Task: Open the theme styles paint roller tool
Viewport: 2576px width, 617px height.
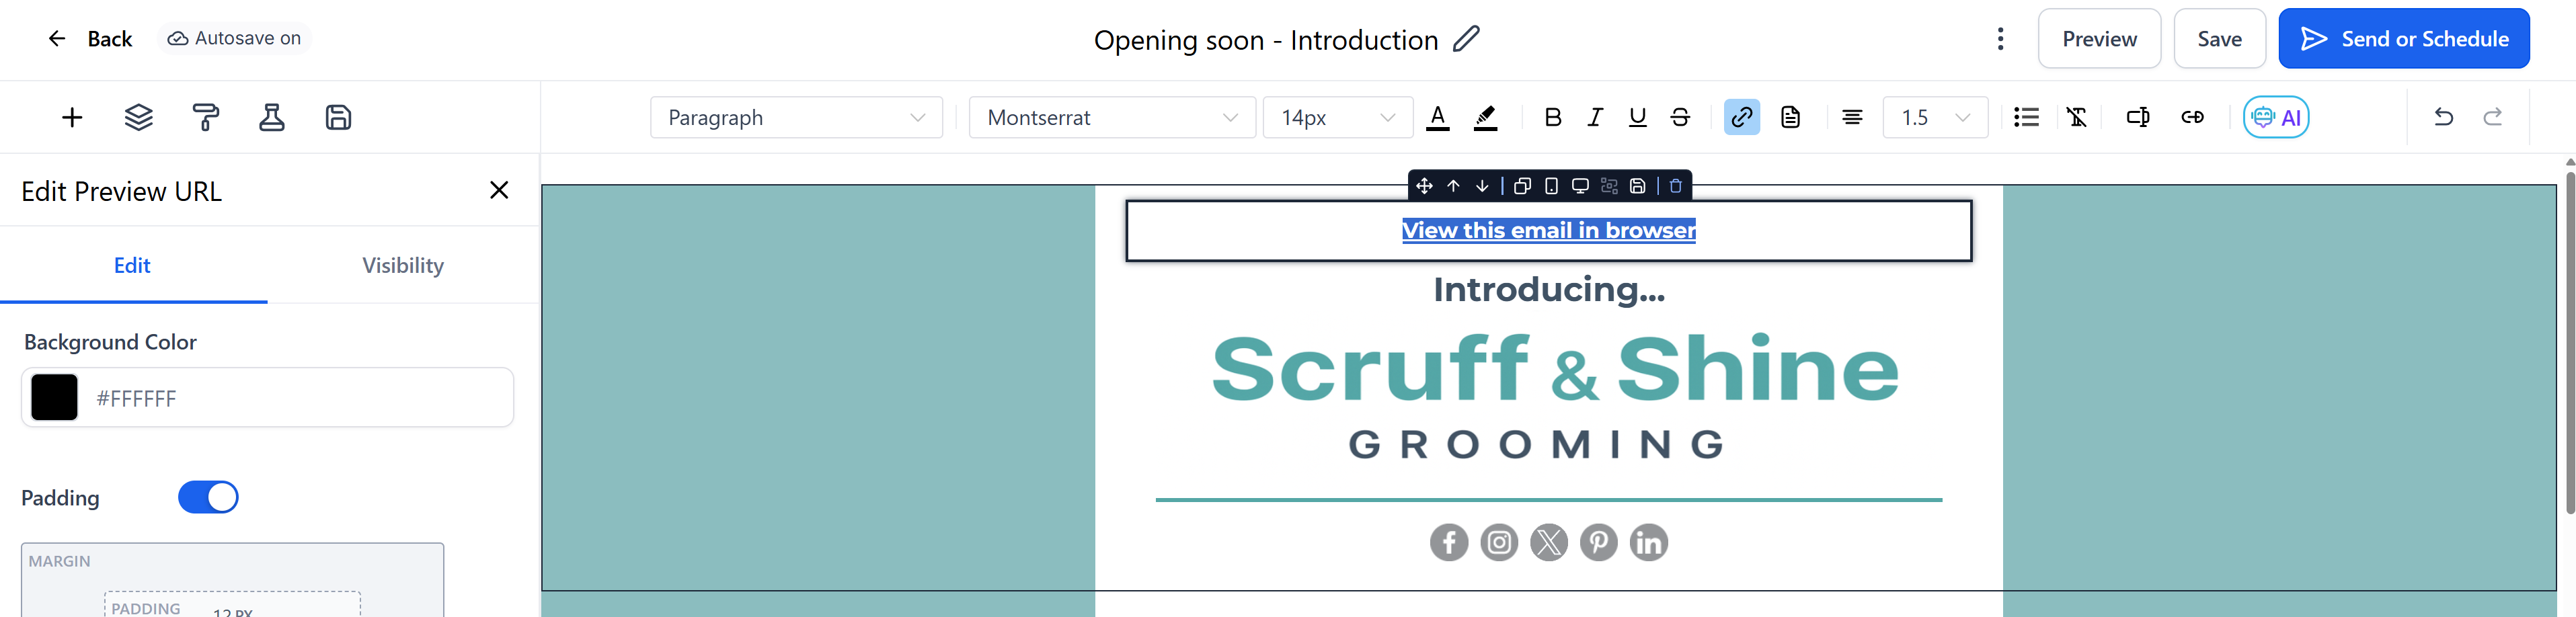Action: coord(206,117)
